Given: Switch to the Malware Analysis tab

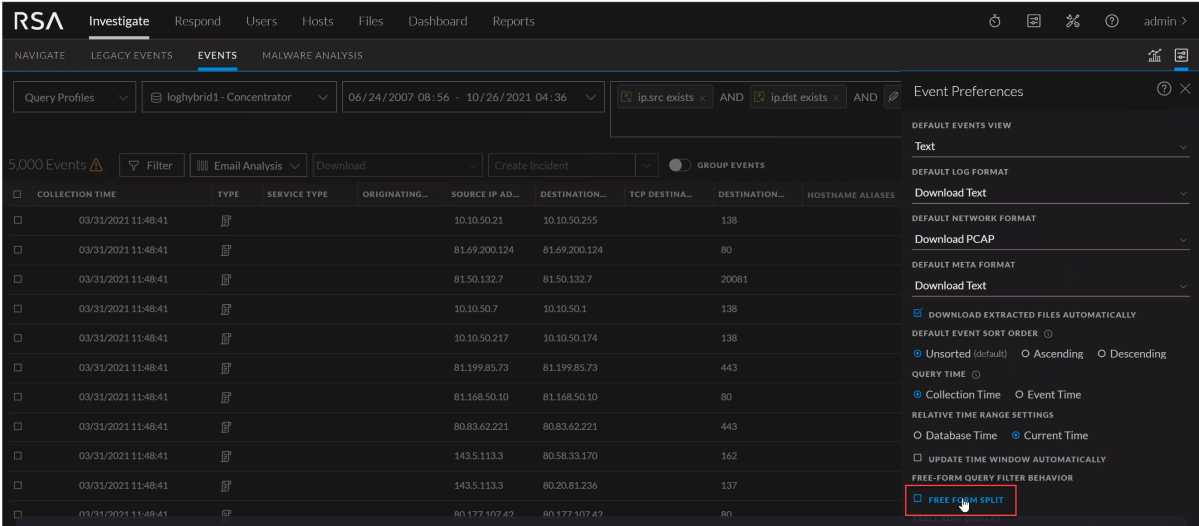Looking at the screenshot, I should click(x=312, y=55).
